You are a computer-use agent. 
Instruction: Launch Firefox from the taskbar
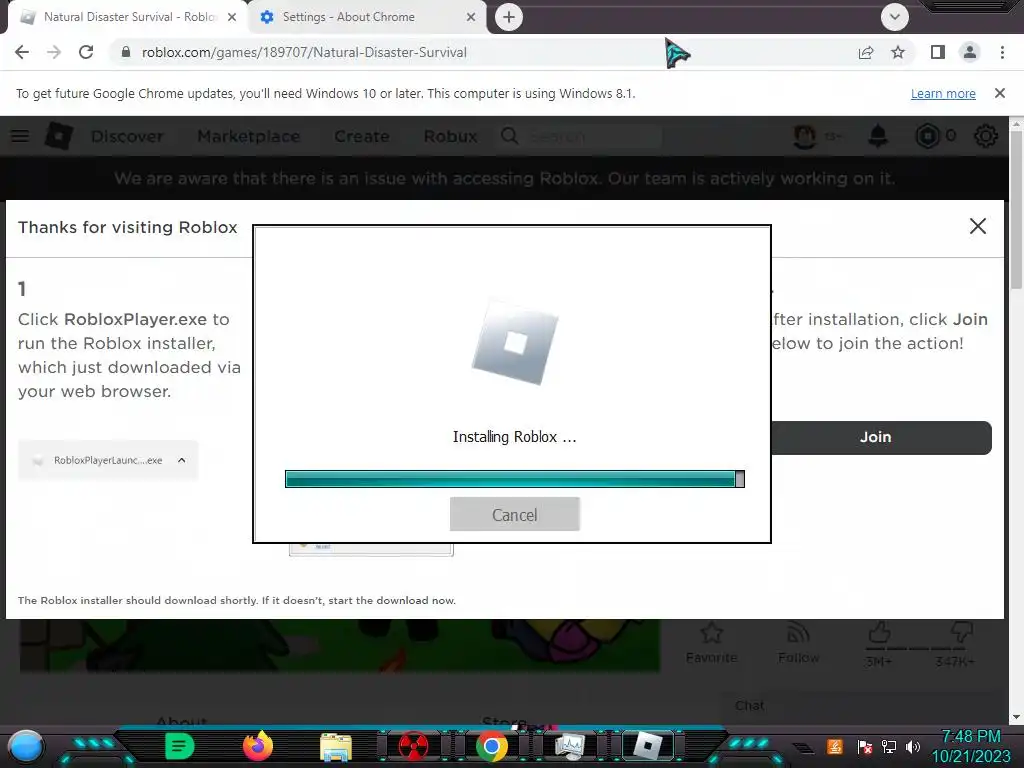[x=258, y=746]
